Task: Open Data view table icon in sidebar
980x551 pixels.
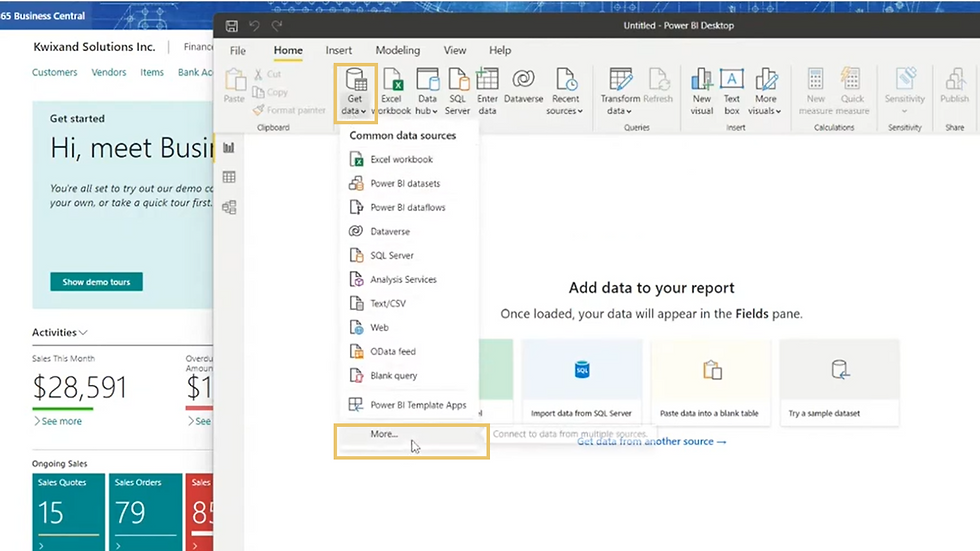Action: [x=229, y=177]
